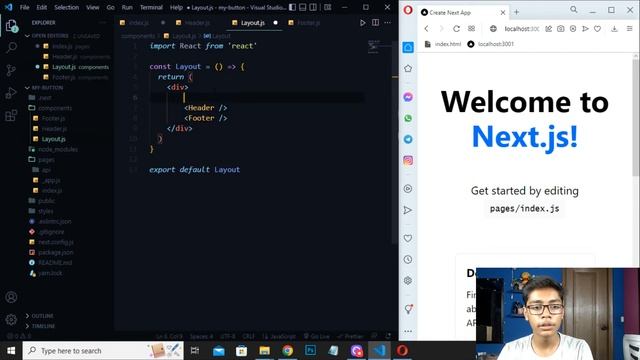Open Run and Debug in the activity bar

pos(11,93)
